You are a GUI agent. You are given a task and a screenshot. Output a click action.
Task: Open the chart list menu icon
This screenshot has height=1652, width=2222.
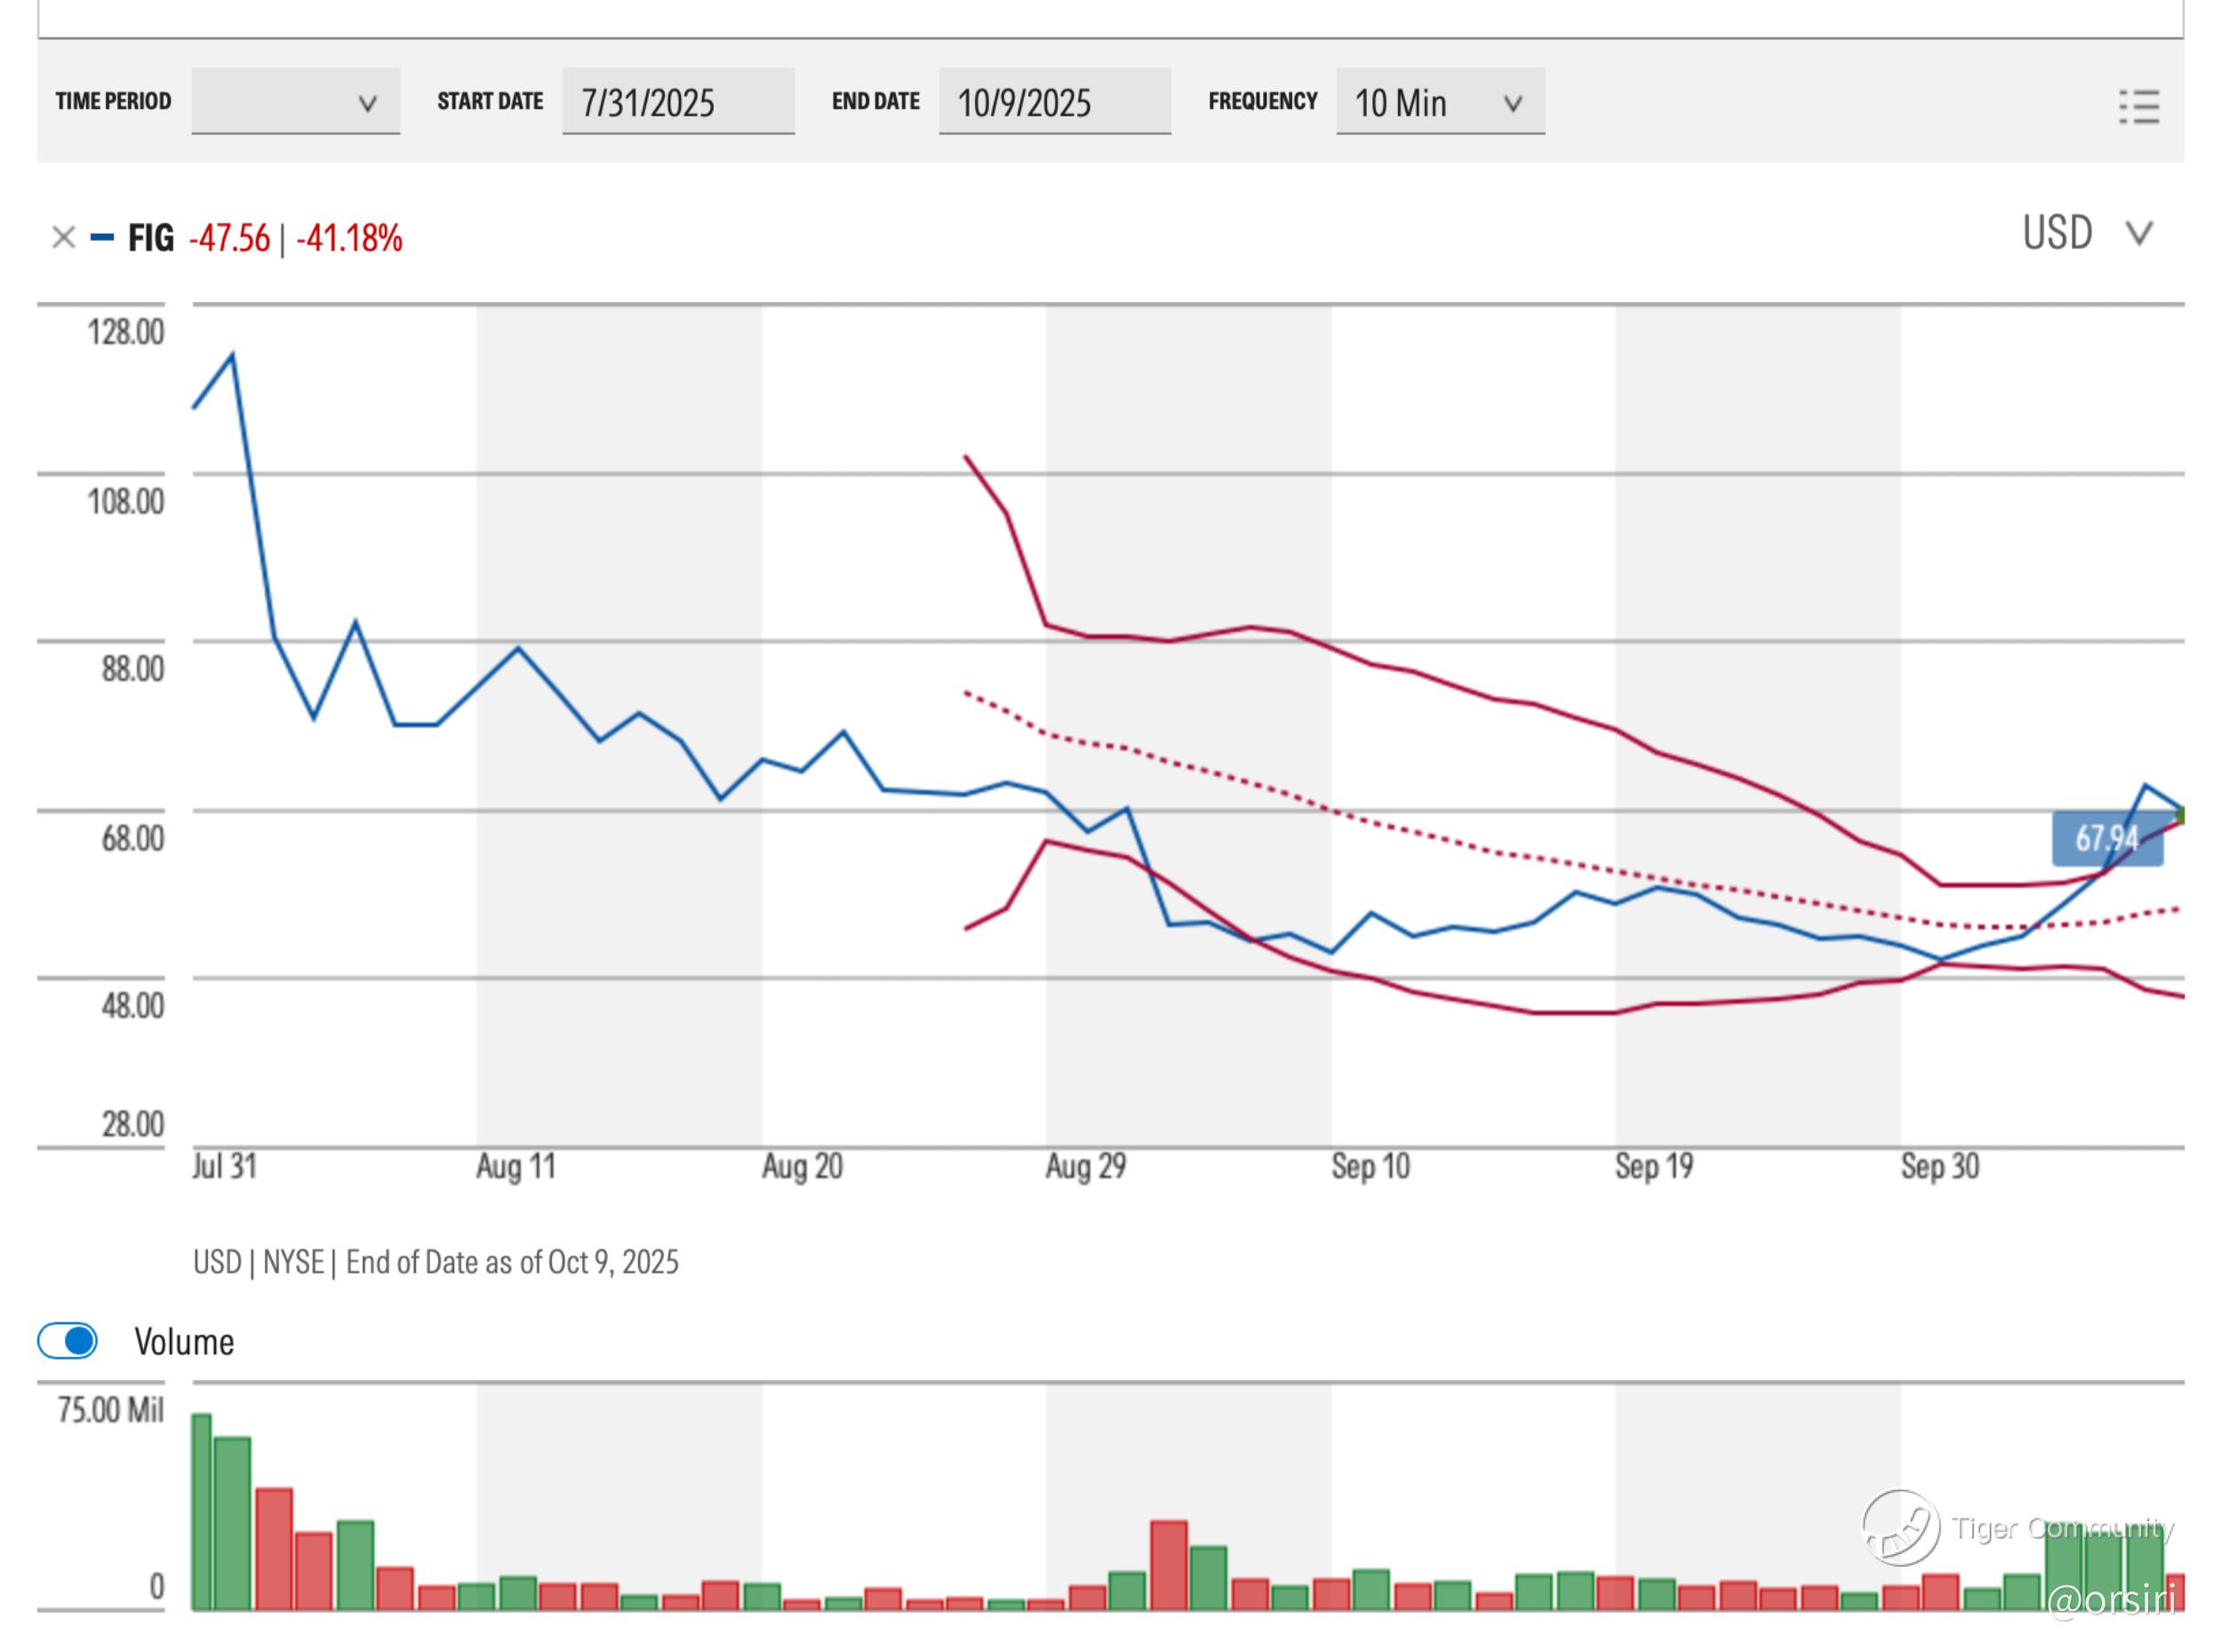tap(2138, 106)
